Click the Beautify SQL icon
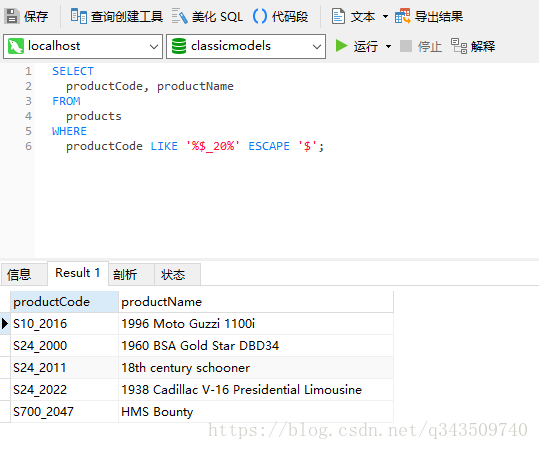This screenshot has height=450, width=539. point(179,16)
